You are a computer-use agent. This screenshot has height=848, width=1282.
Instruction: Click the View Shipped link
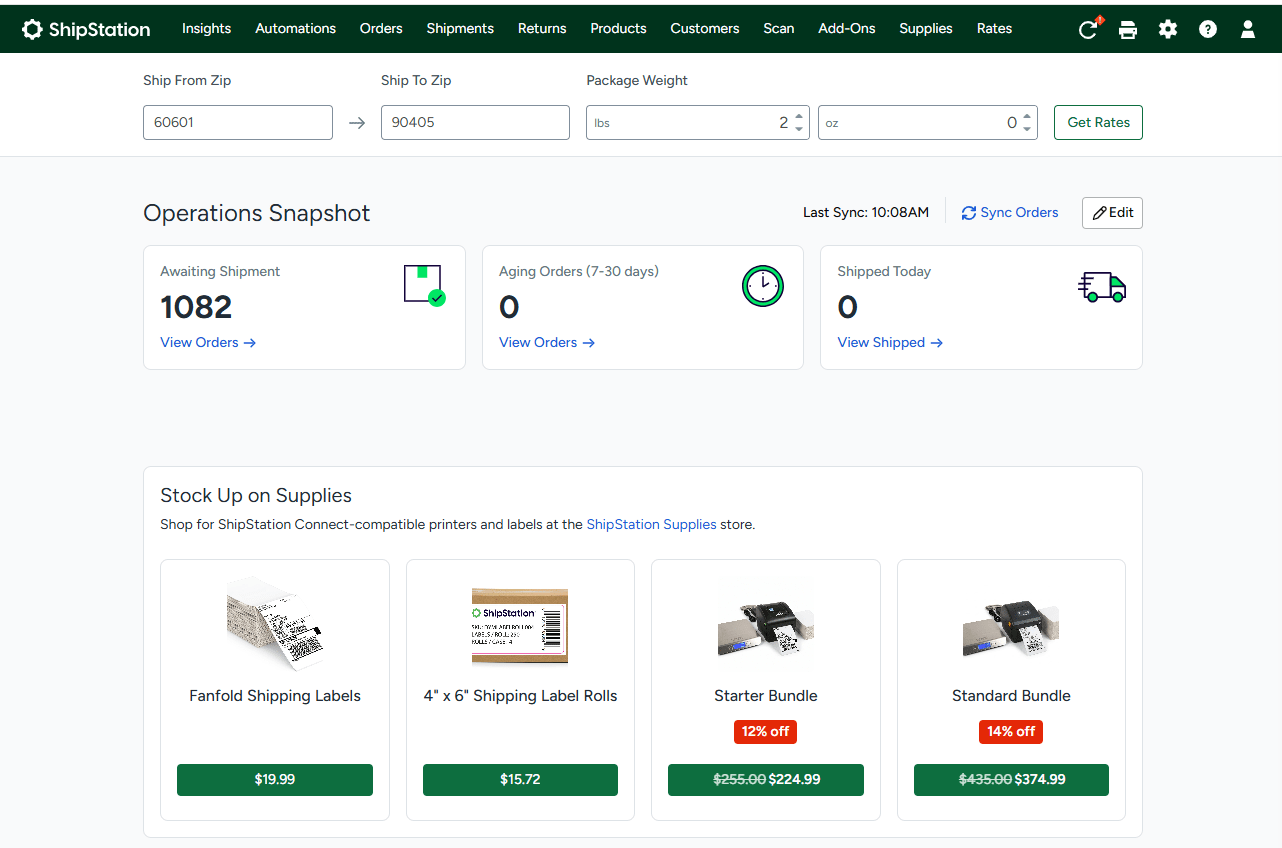(890, 343)
